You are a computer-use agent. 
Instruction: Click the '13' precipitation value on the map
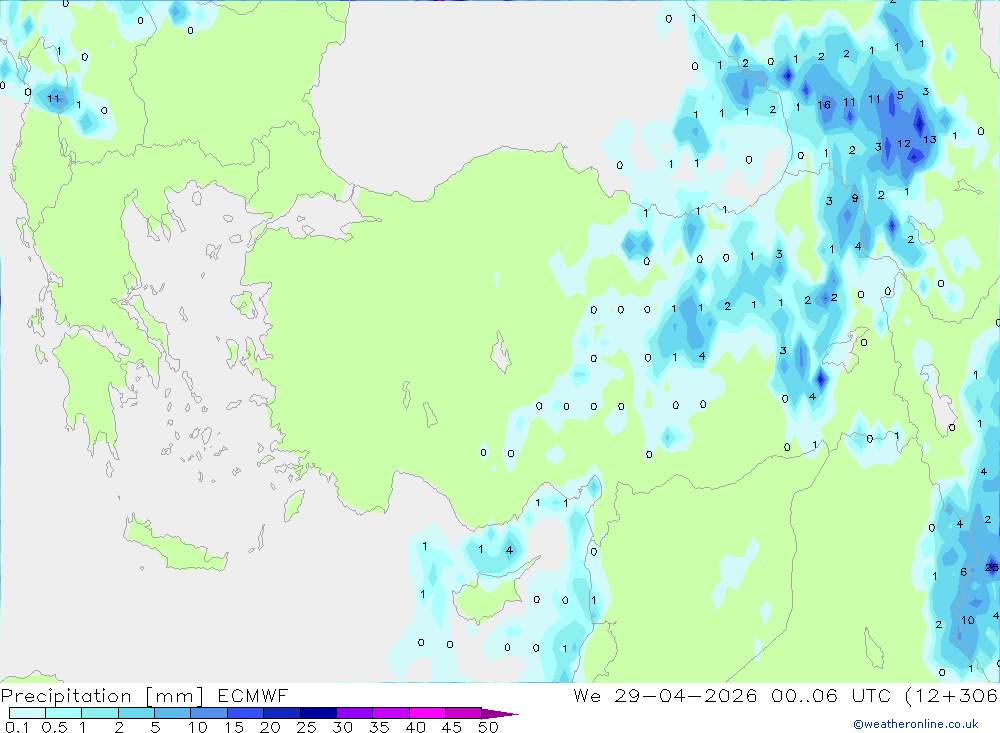(930, 139)
